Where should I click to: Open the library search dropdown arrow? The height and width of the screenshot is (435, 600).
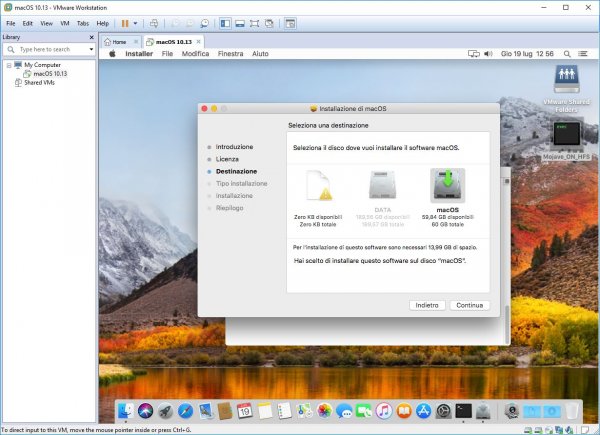[91, 49]
